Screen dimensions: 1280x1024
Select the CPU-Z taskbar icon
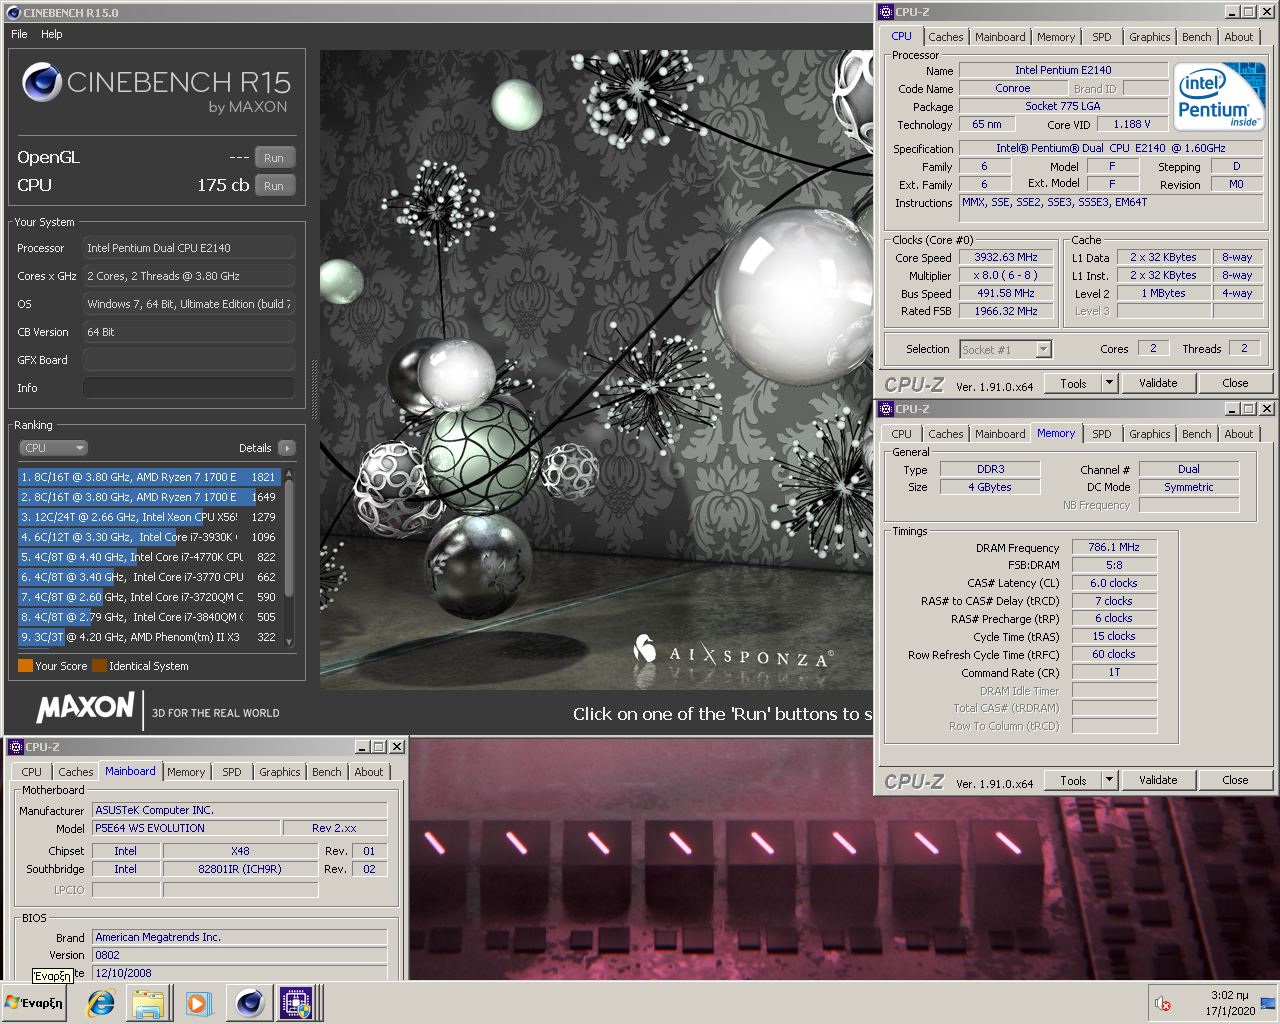(296, 1002)
